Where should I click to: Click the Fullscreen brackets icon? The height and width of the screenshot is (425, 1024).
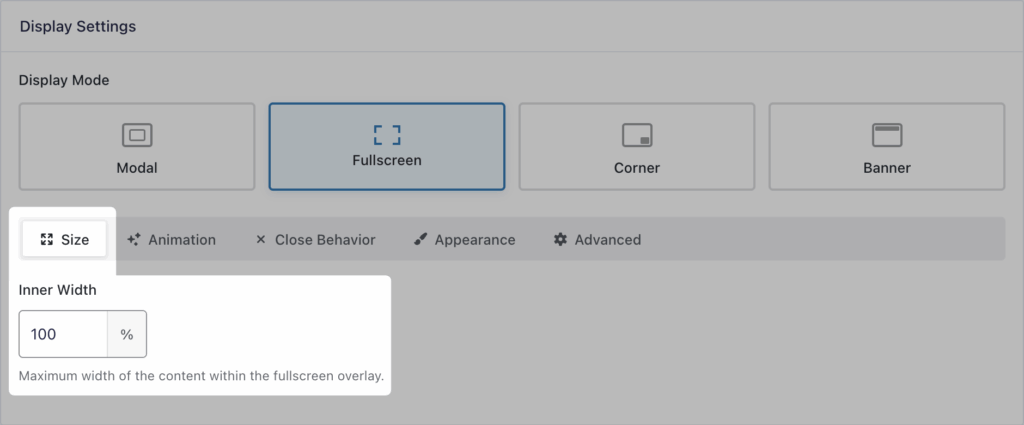[386, 134]
